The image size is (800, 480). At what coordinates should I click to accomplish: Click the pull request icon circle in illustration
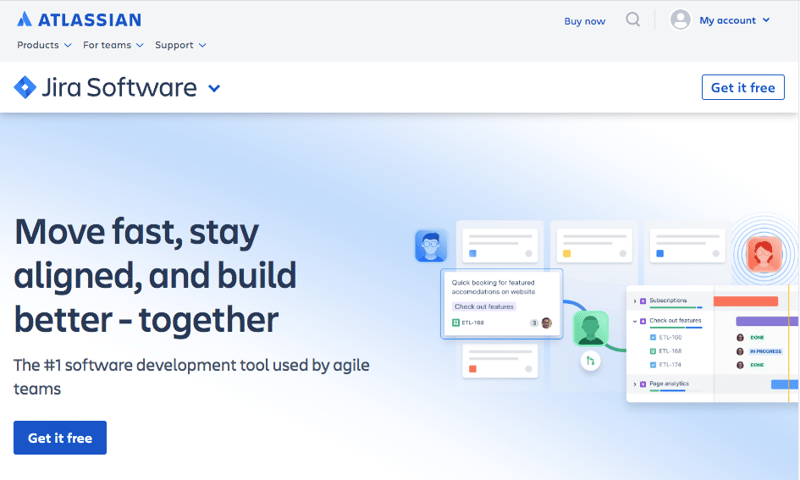[590, 361]
